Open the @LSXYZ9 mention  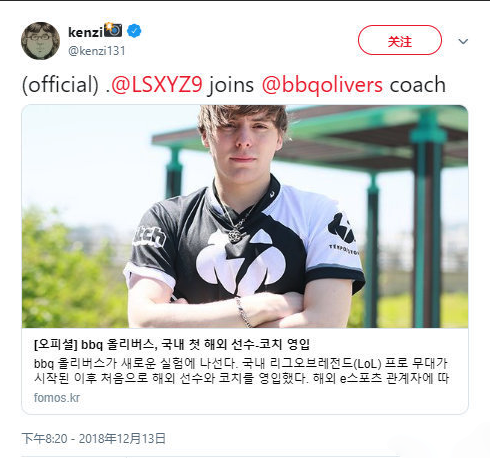pyautogui.click(x=157, y=85)
